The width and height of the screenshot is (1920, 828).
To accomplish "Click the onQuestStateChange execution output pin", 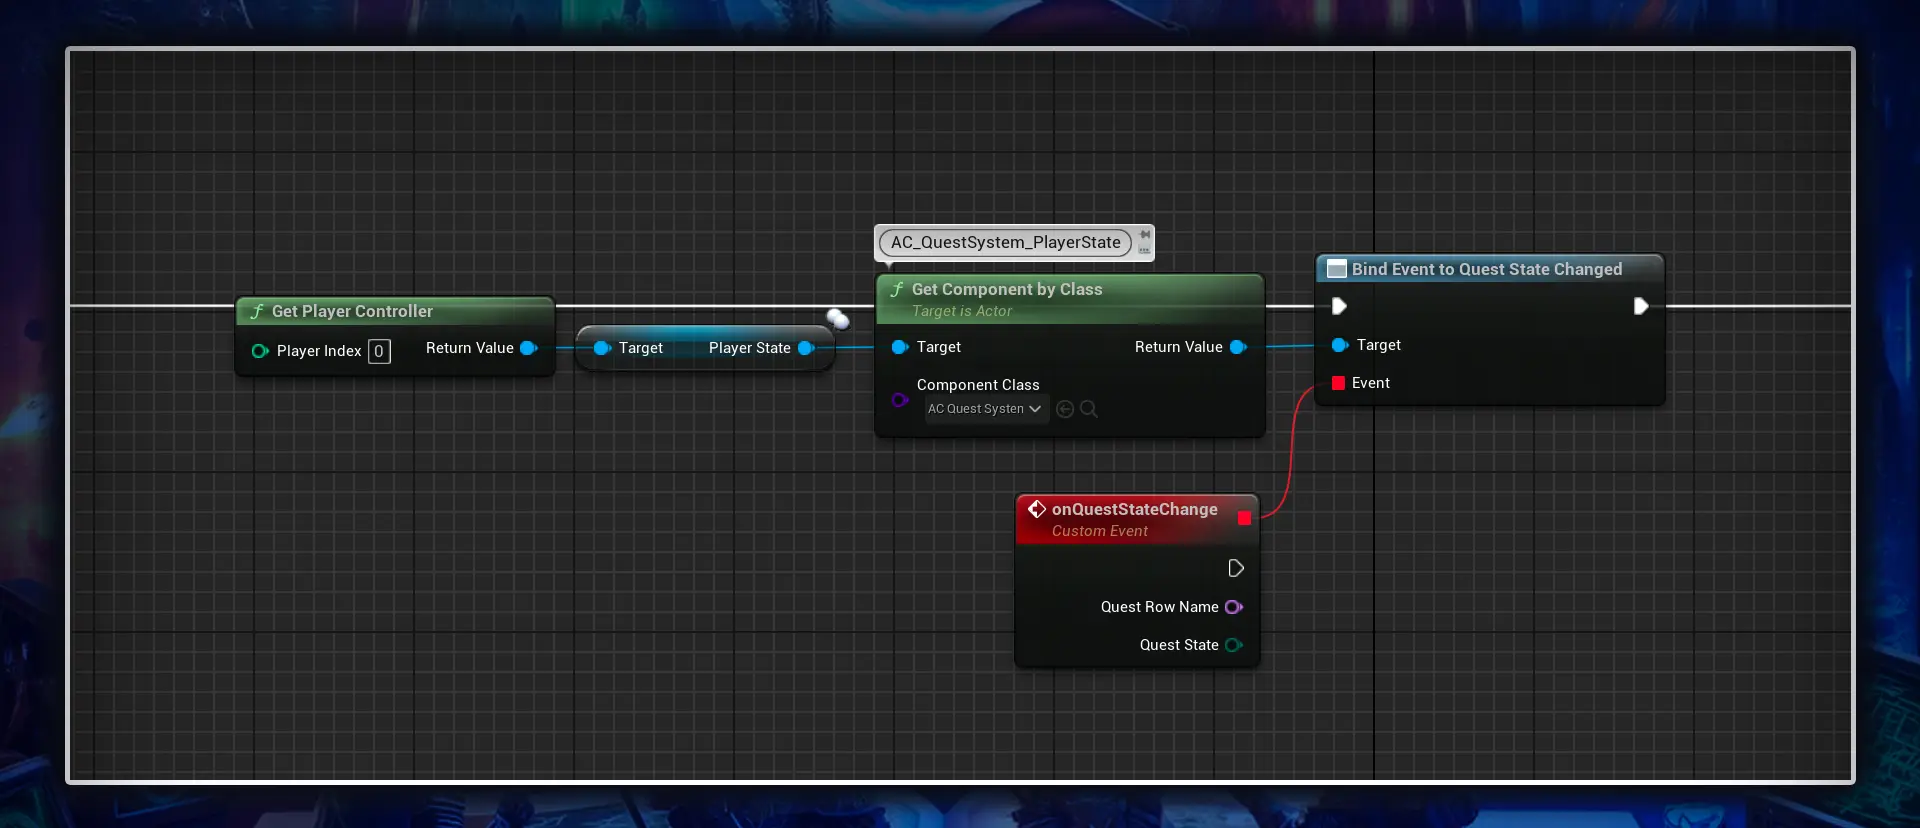I will tap(1236, 568).
